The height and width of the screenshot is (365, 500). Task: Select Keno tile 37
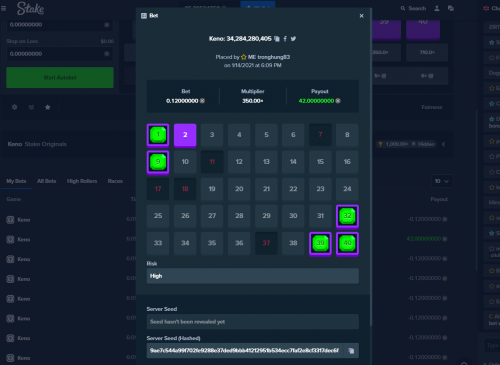(x=266, y=243)
